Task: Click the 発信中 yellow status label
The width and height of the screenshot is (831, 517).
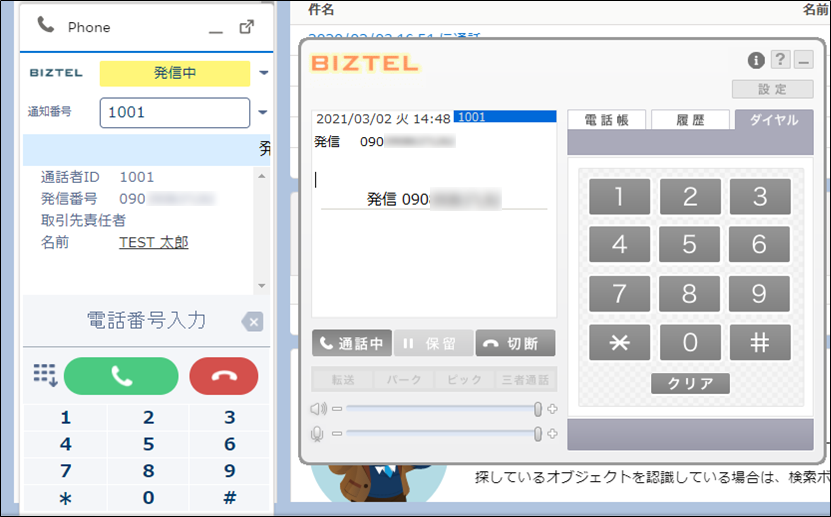Action: click(x=175, y=73)
